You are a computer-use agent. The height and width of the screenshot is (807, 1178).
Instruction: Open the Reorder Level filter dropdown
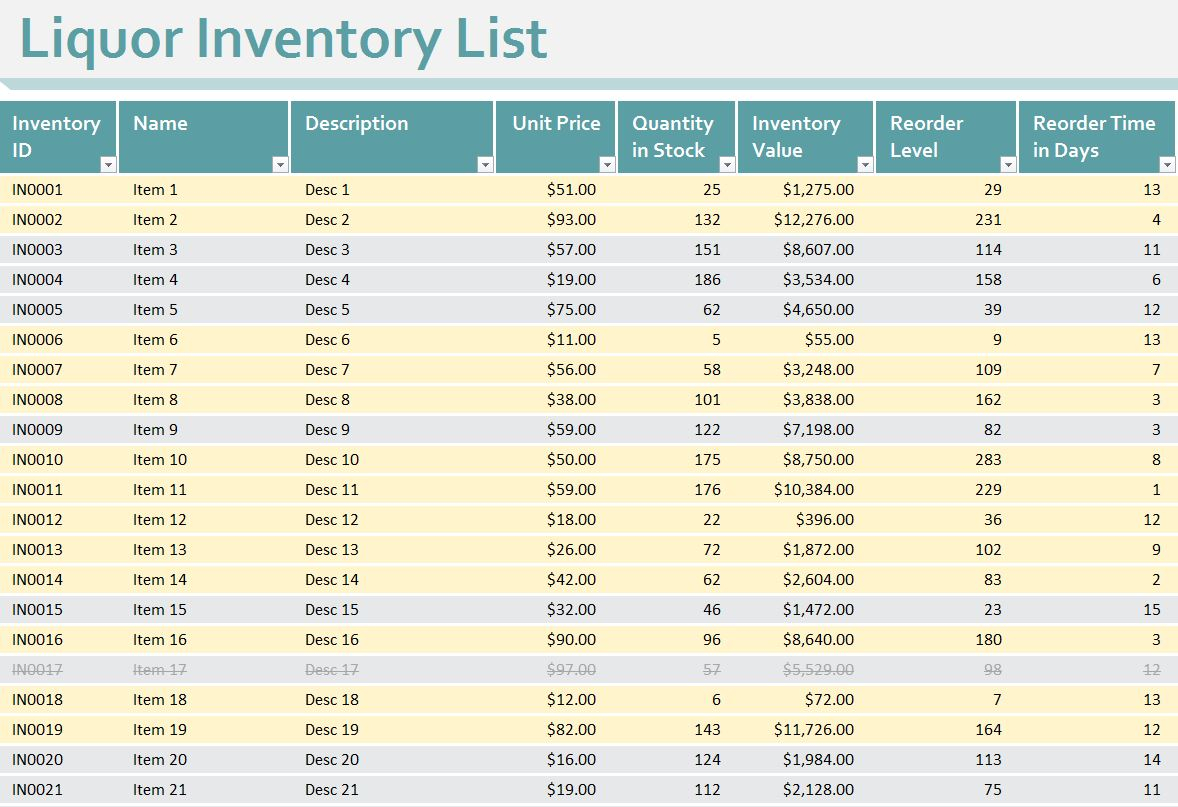[1007, 165]
